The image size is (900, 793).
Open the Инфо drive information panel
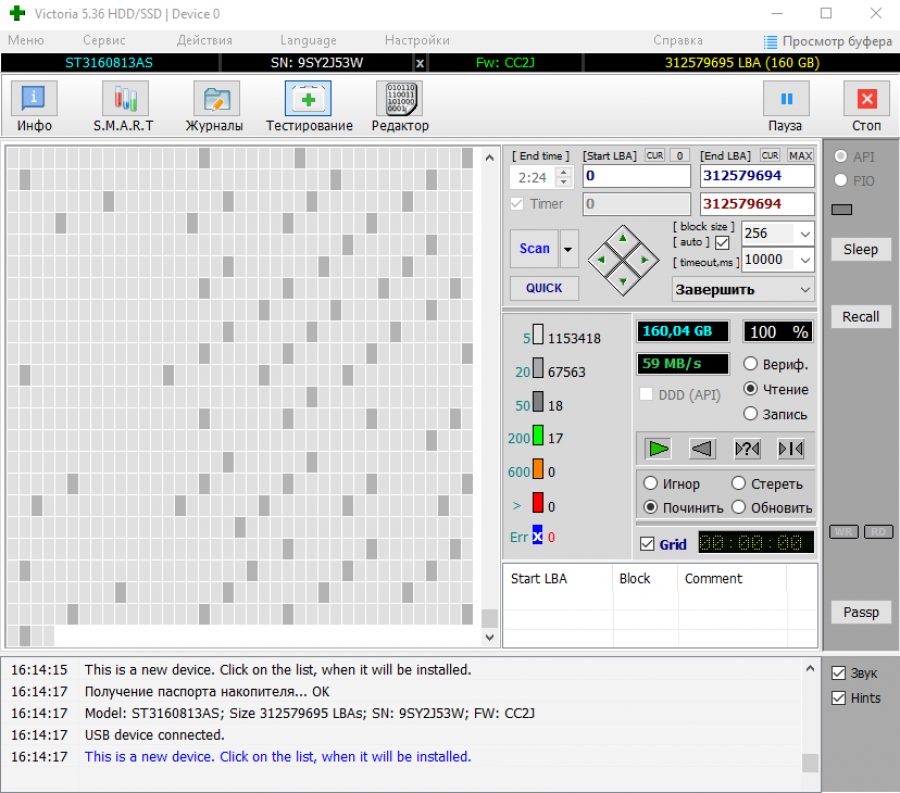pyautogui.click(x=34, y=106)
